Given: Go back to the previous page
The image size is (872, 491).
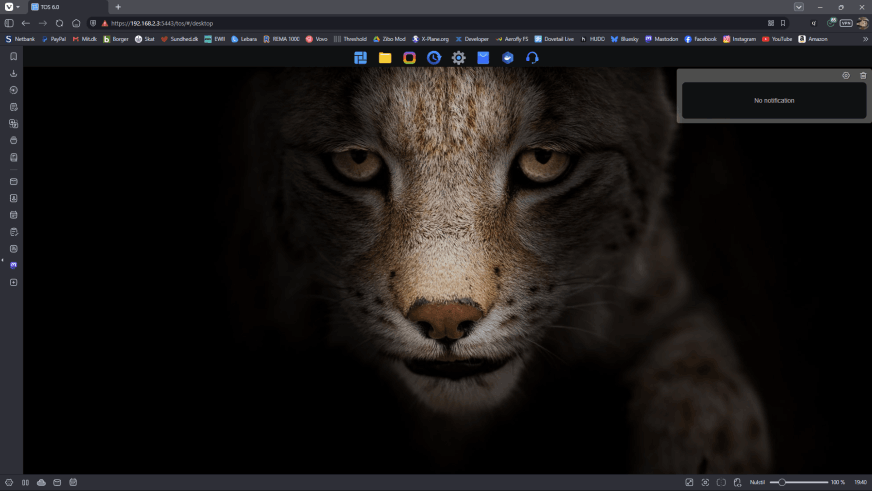Looking at the screenshot, I should [26, 23].
